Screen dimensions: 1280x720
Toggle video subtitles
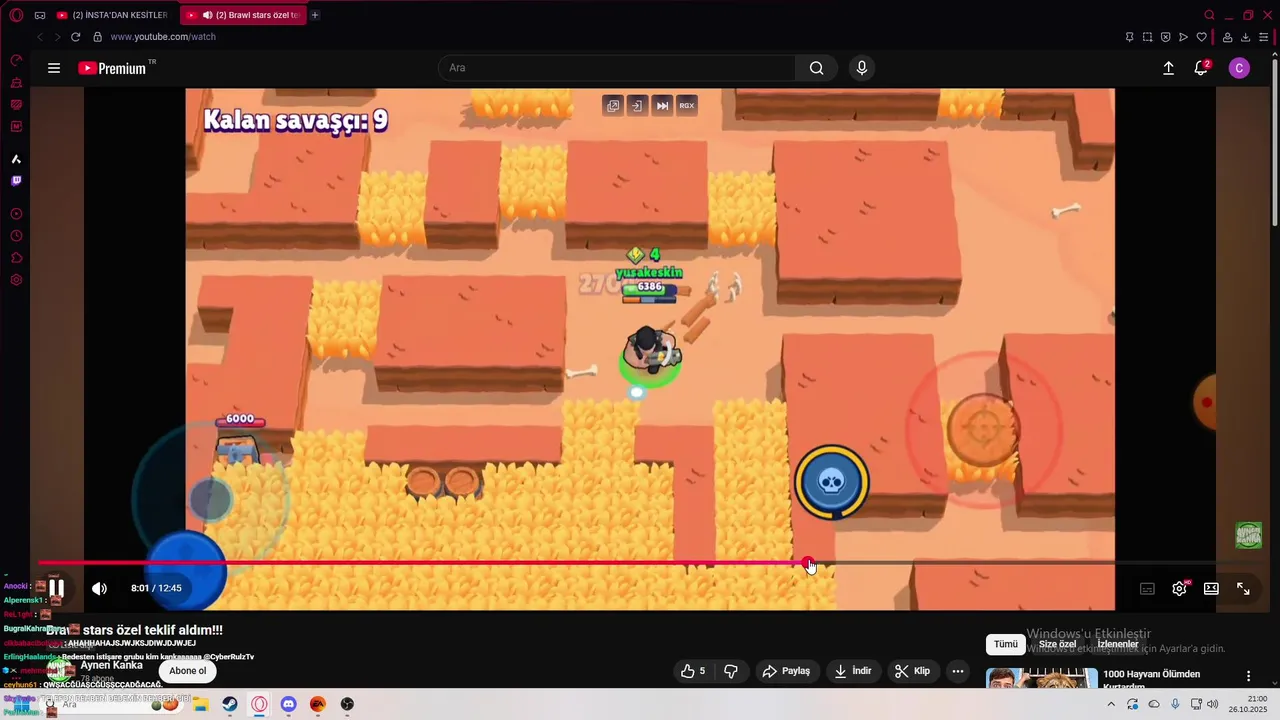pyautogui.click(x=1147, y=589)
